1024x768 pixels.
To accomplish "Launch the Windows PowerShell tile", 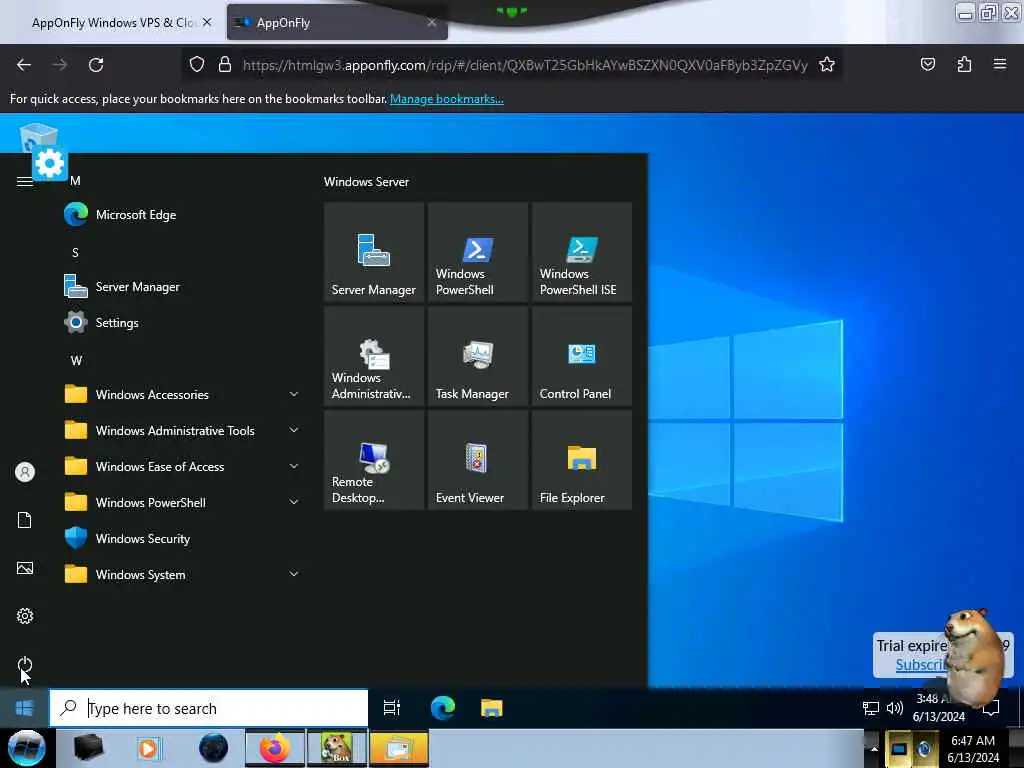I will pyautogui.click(x=477, y=252).
